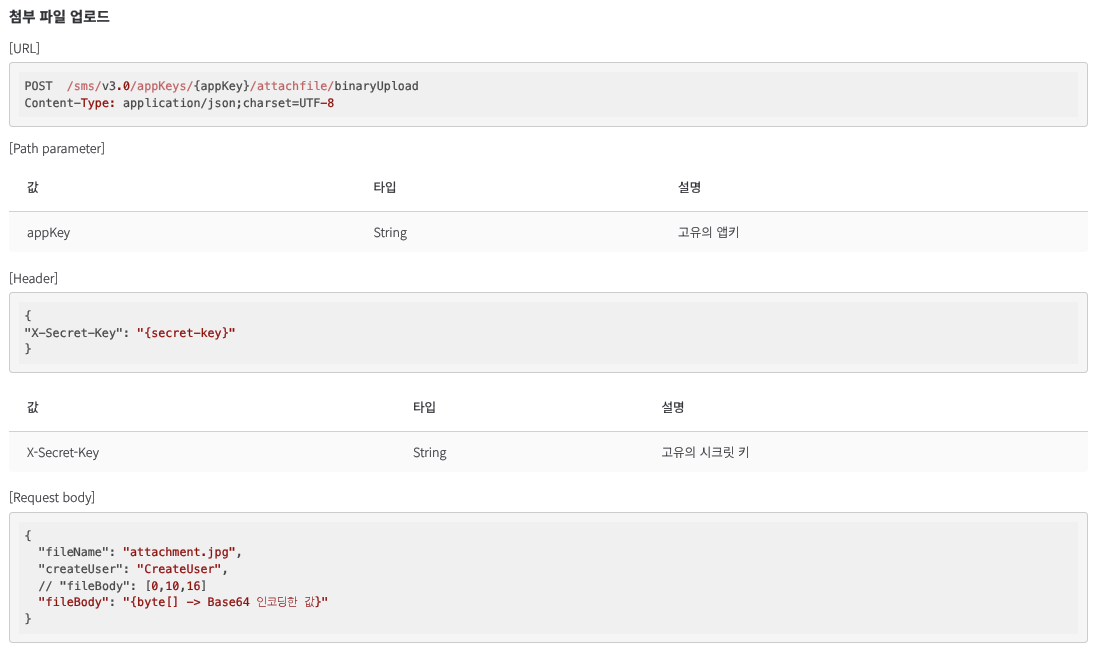
Task: Click the [Path parameter] label
Action: [x=57, y=149]
